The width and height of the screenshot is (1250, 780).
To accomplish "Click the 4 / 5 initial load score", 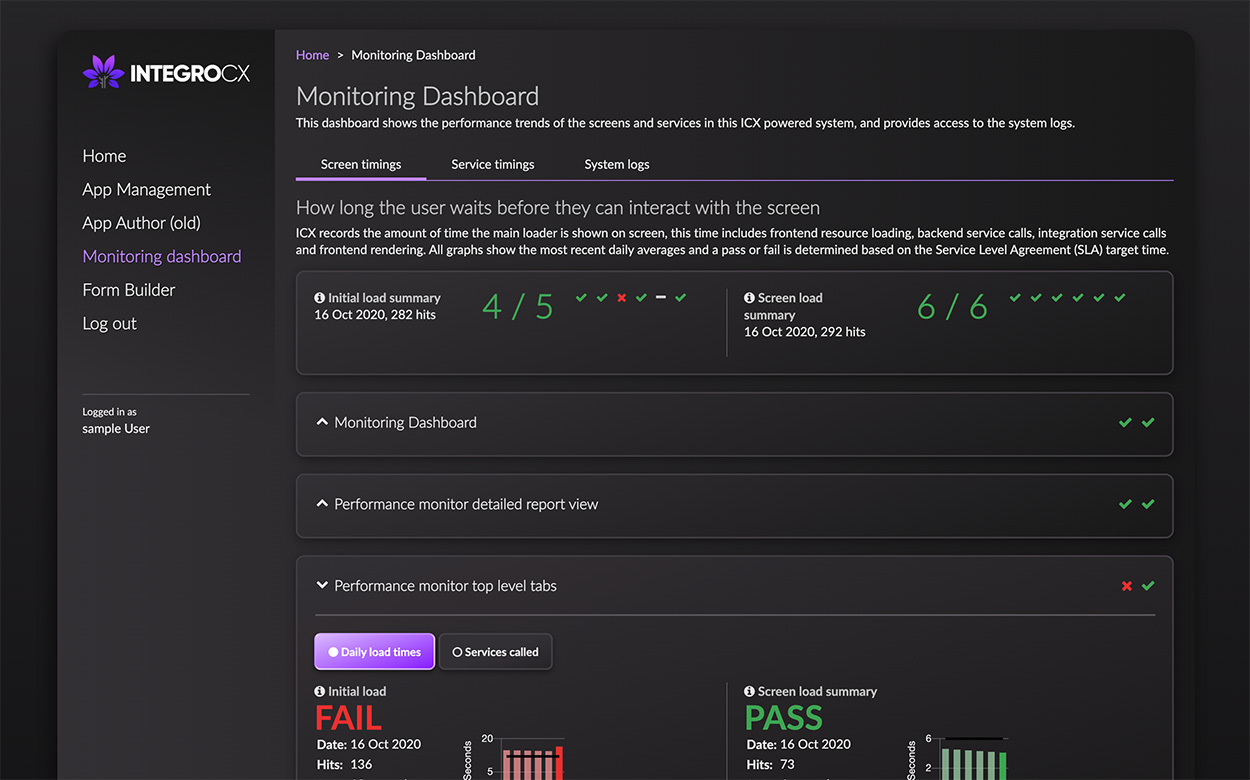I will (x=518, y=307).
